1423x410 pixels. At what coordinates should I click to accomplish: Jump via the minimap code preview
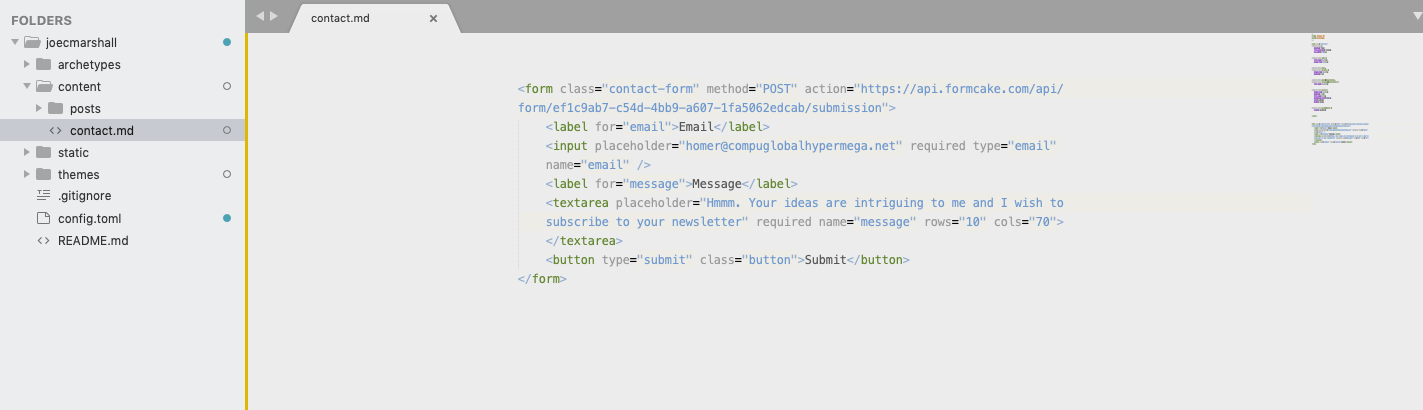pos(1340,91)
